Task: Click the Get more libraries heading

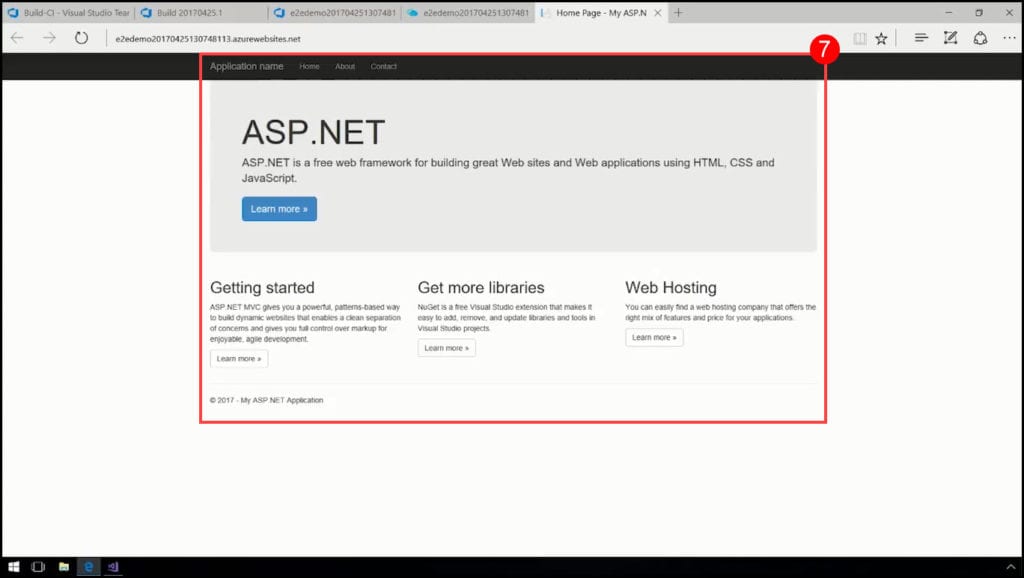Action: pyautogui.click(x=481, y=287)
